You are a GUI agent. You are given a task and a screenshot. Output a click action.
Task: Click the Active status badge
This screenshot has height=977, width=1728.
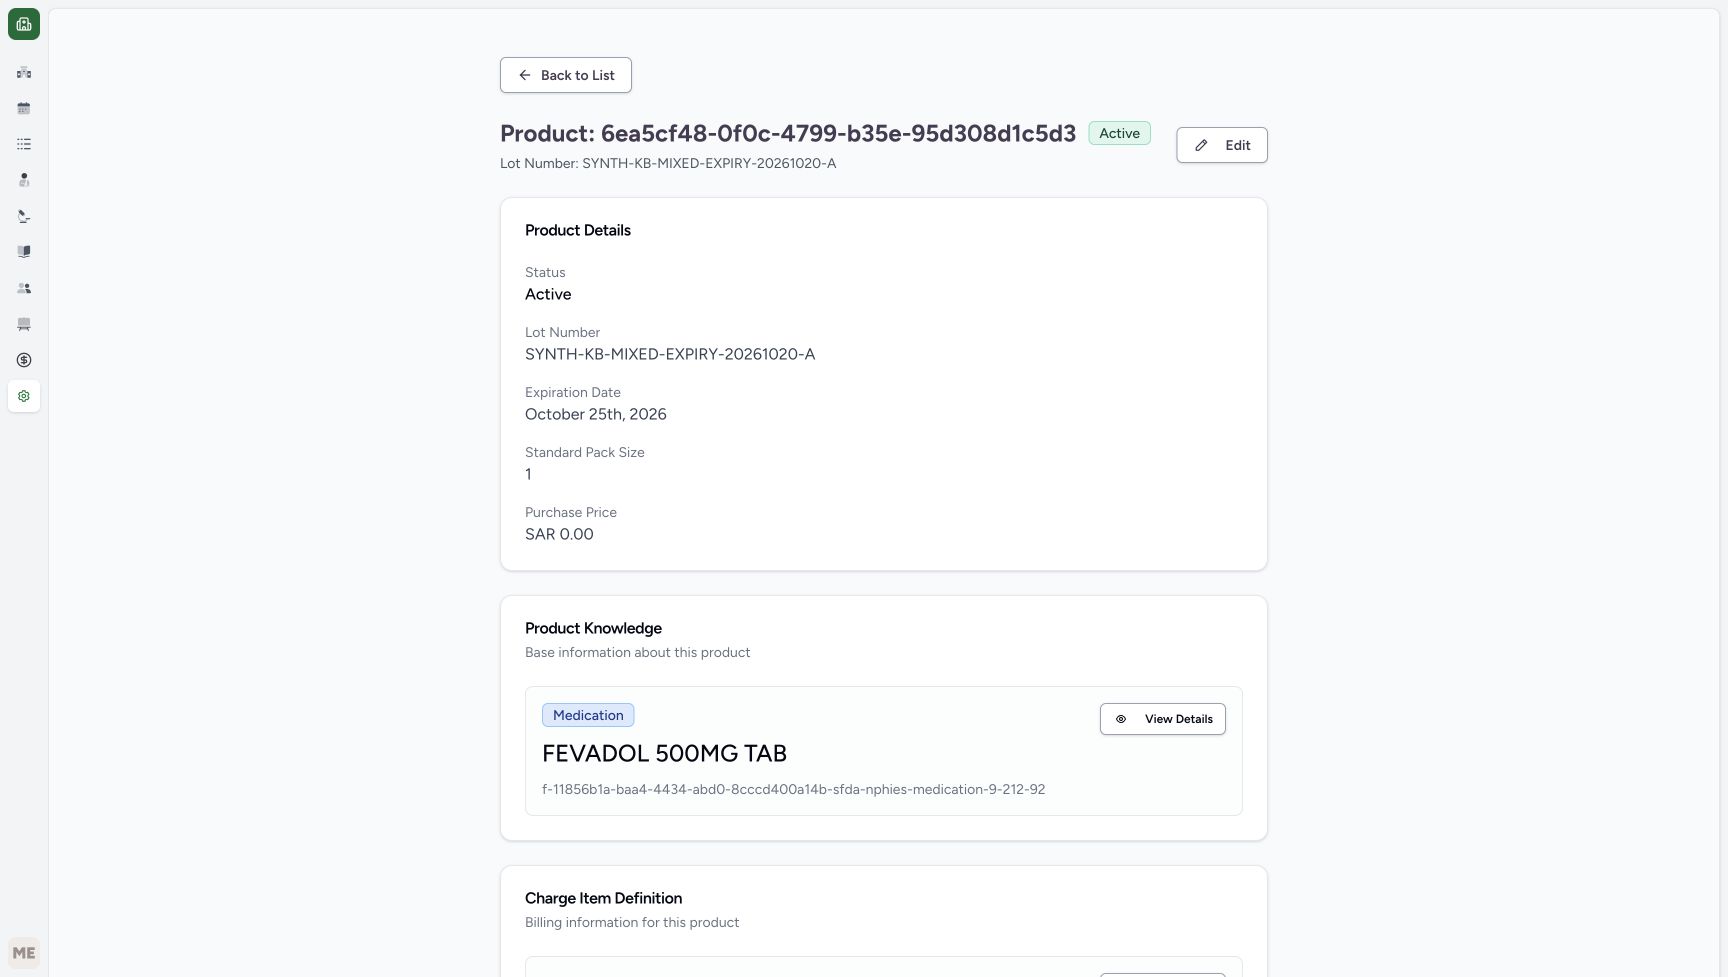[1120, 133]
